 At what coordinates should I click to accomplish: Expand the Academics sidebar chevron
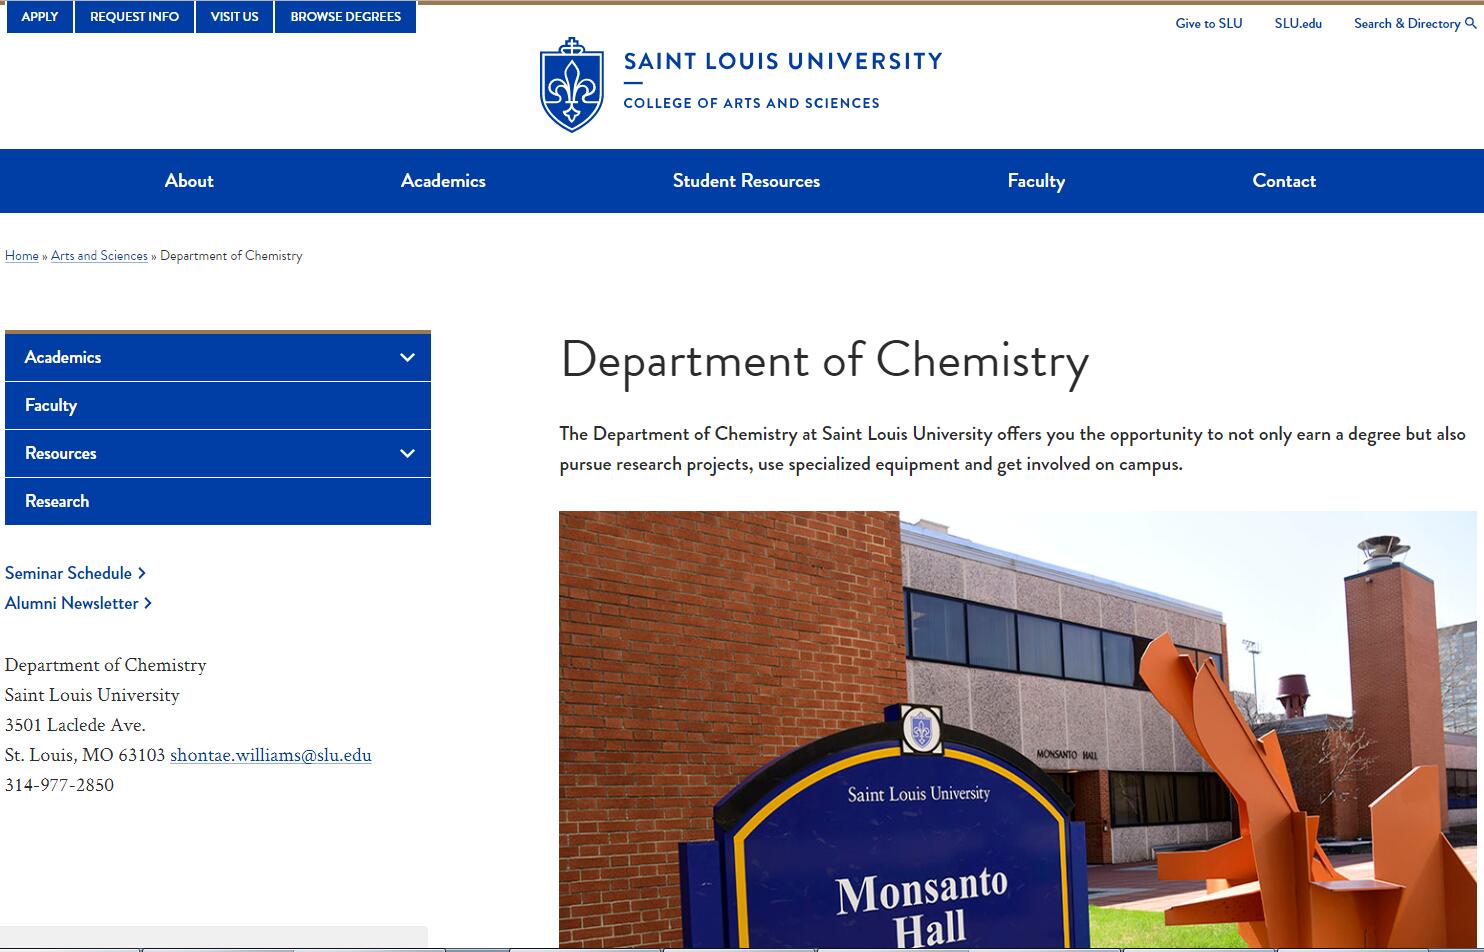tap(407, 357)
